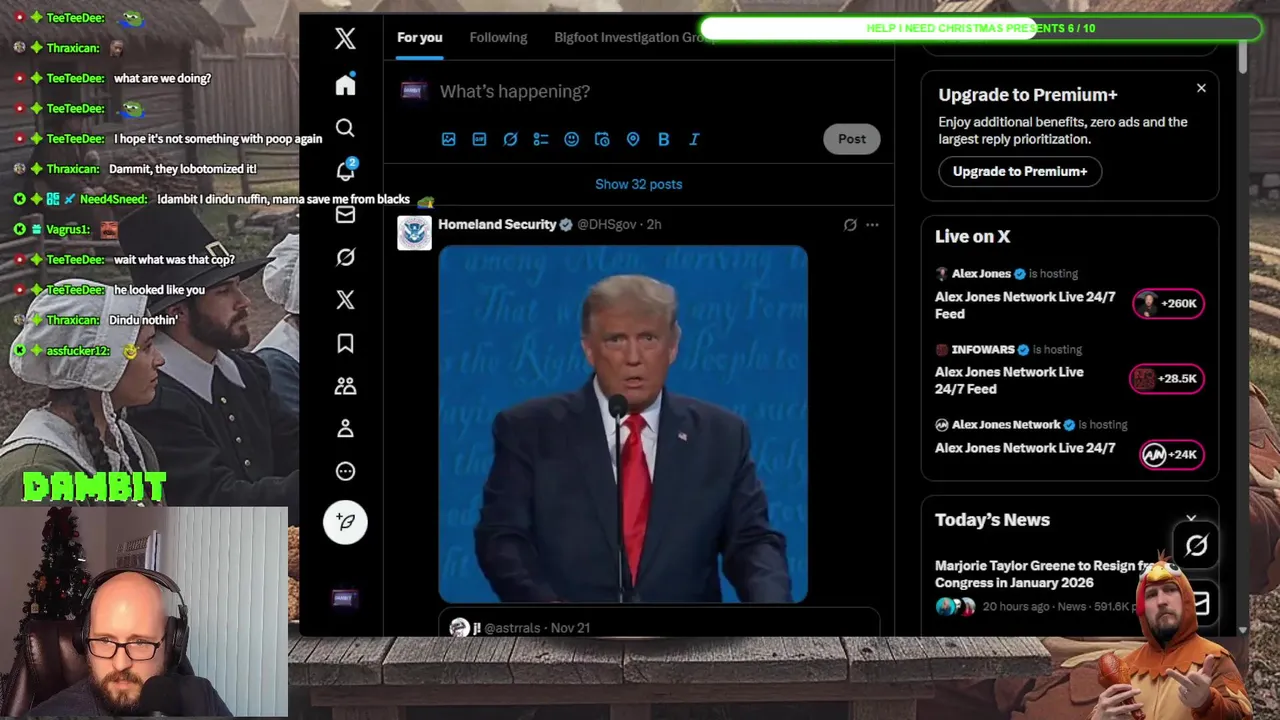Click the composer profile avatar

tap(413, 91)
